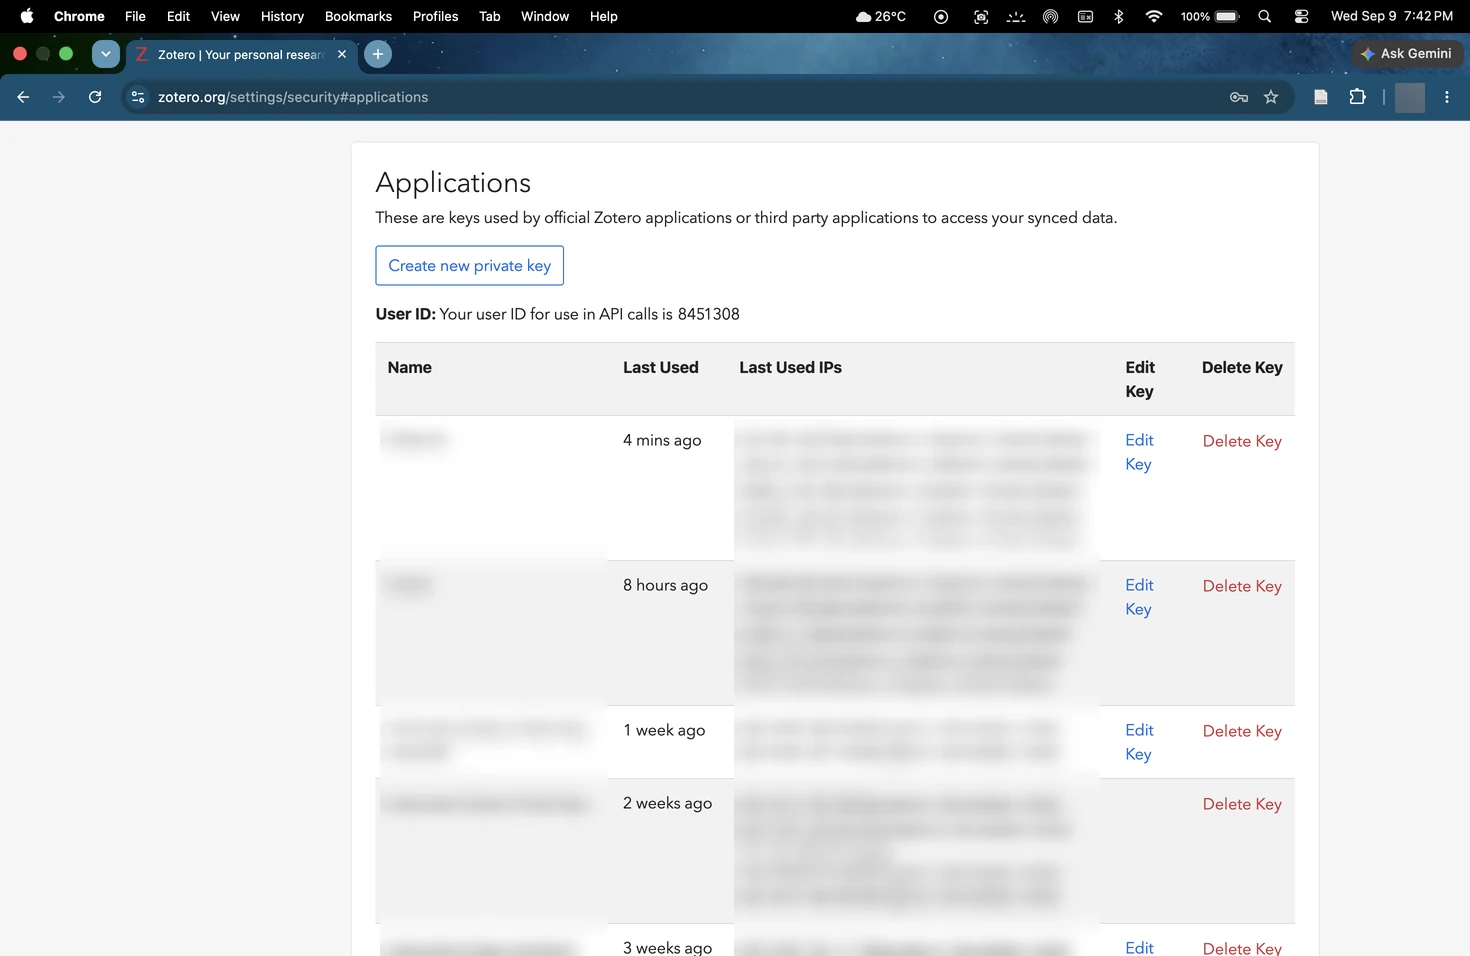This screenshot has width=1470, height=956.
Task: Edit the key used 8 hours ago
Action: (x=1139, y=597)
